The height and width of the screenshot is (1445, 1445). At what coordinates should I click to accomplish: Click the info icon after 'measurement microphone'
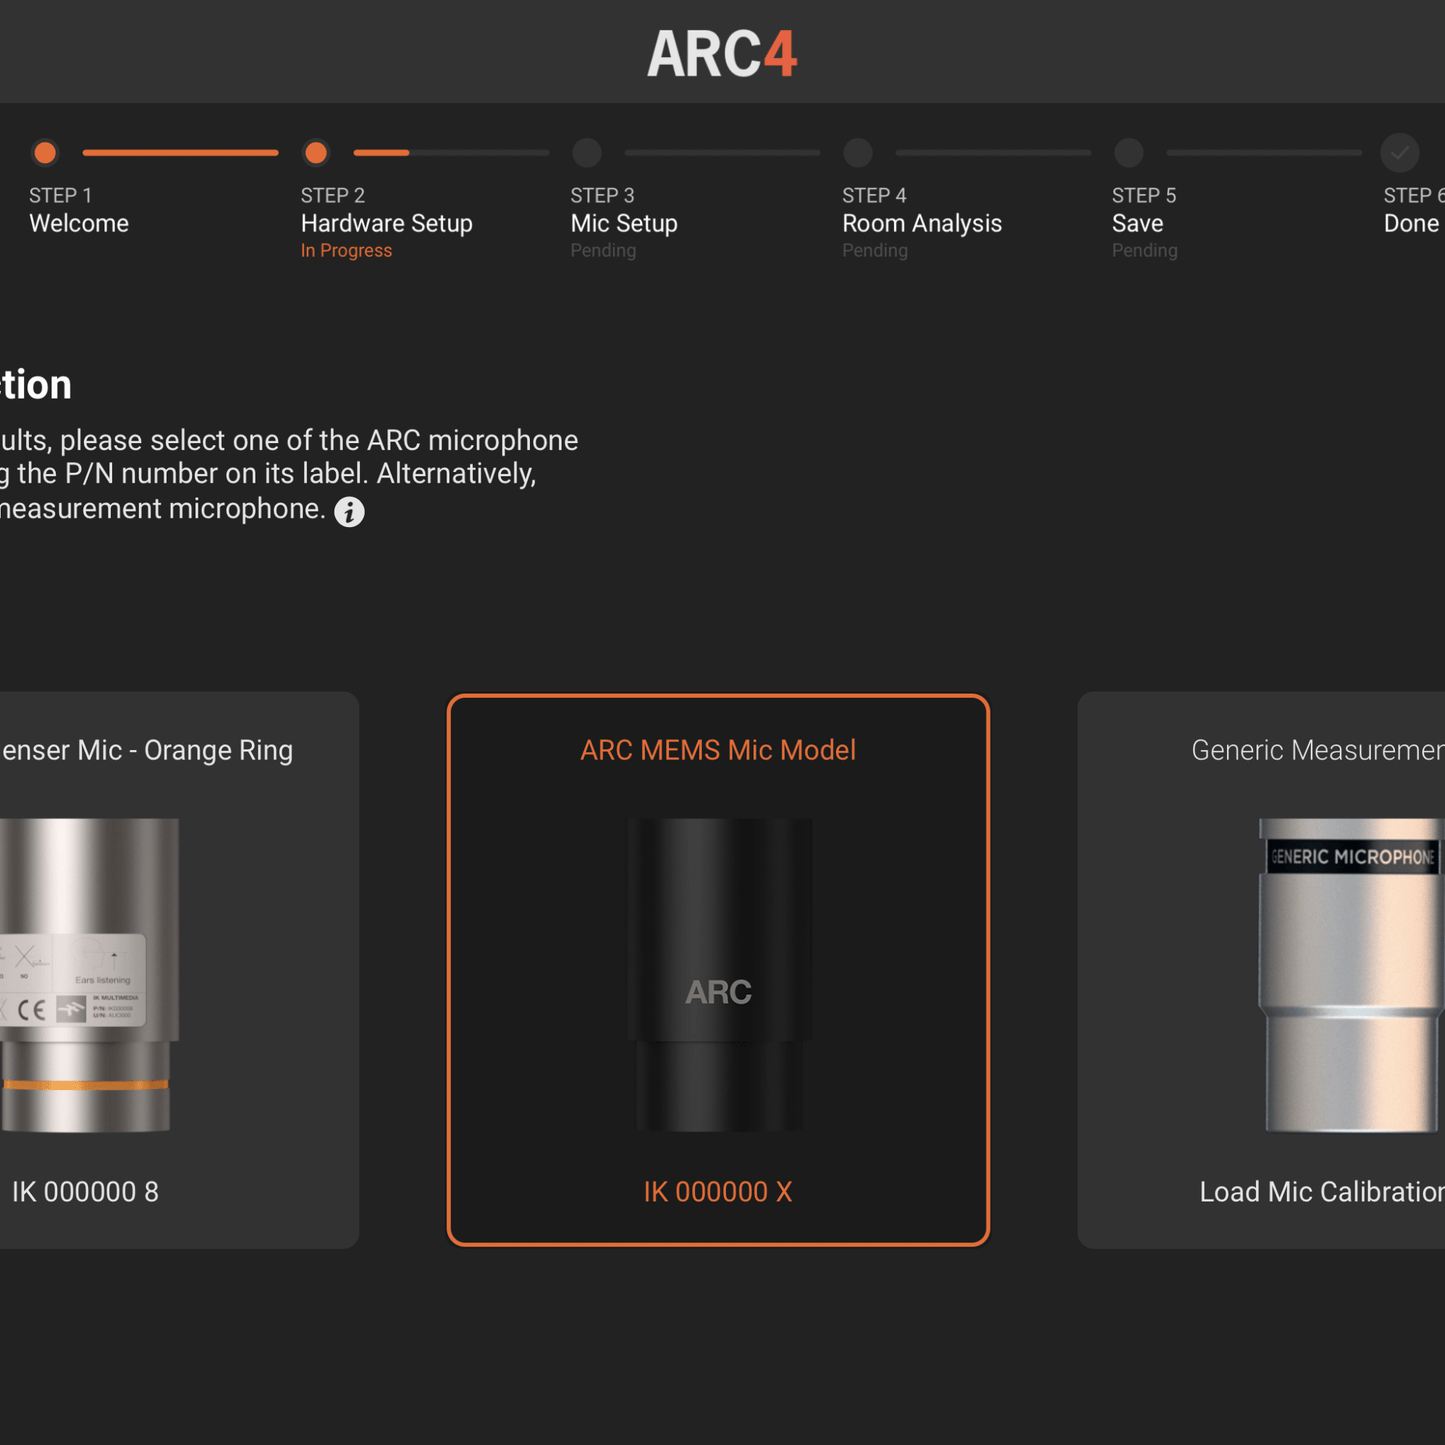[x=349, y=512]
